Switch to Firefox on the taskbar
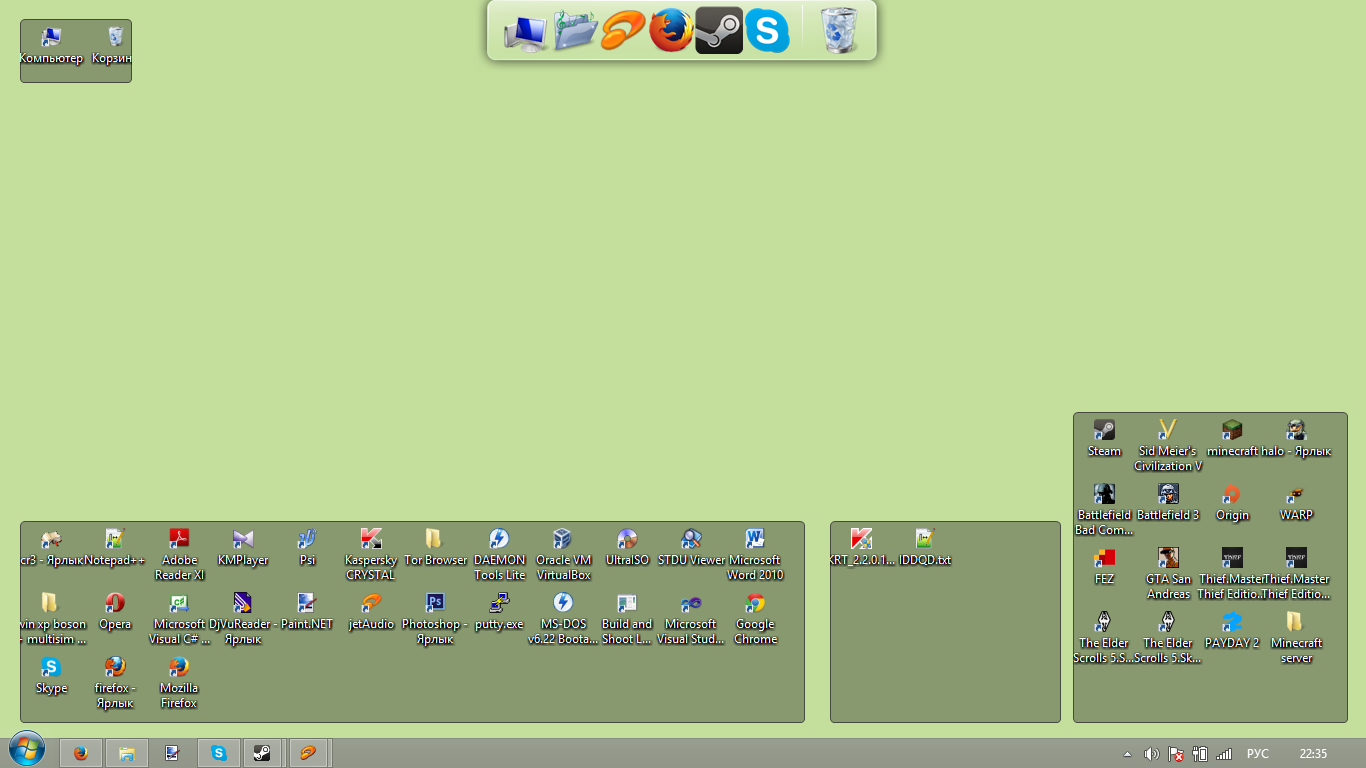 (81, 753)
